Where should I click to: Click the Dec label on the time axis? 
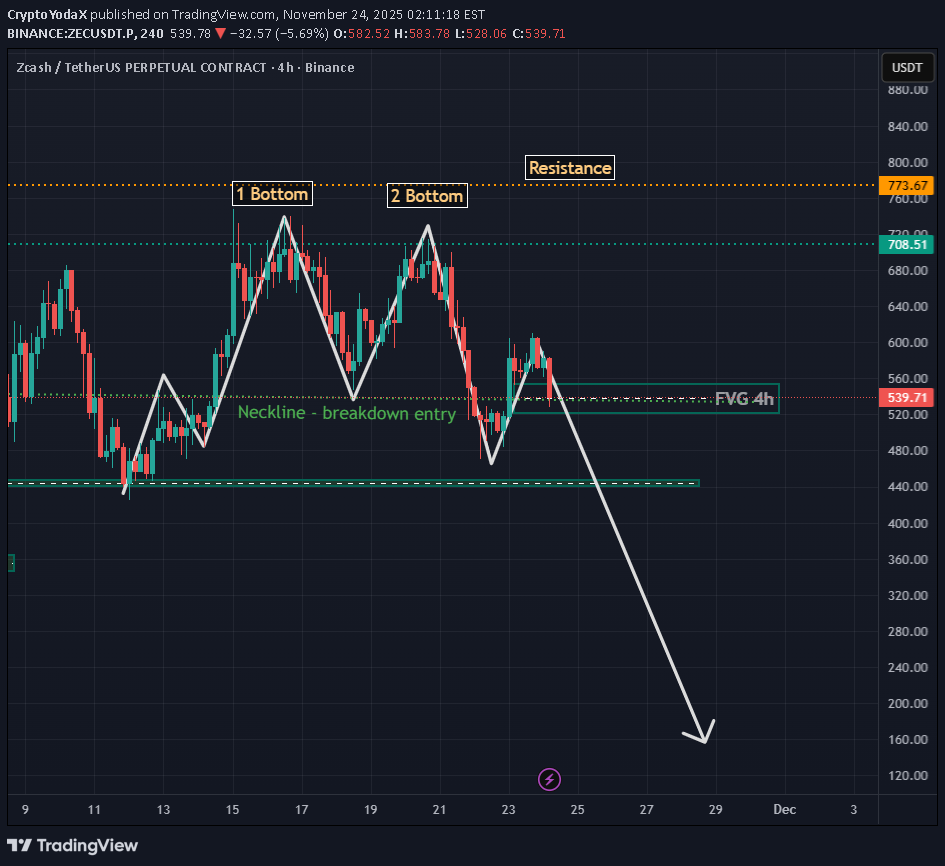pos(784,810)
